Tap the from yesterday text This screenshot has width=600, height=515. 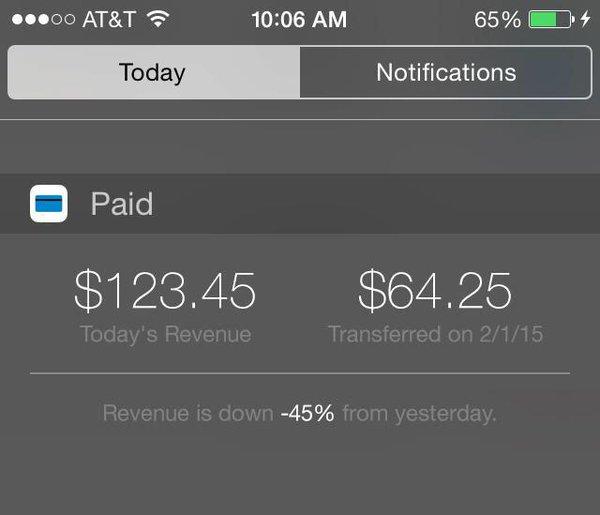click(x=419, y=414)
